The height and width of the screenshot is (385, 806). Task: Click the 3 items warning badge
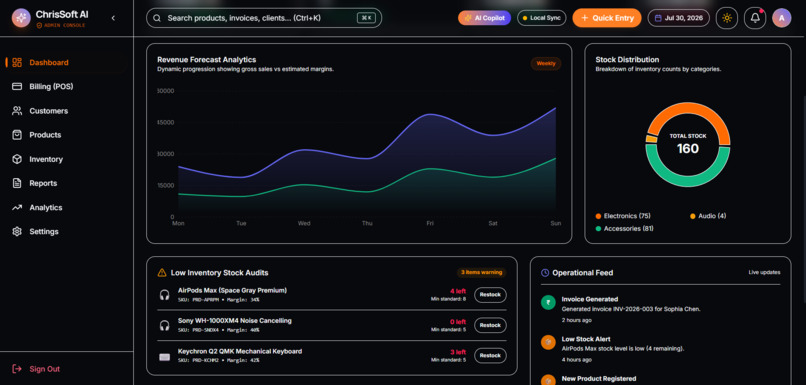point(482,272)
